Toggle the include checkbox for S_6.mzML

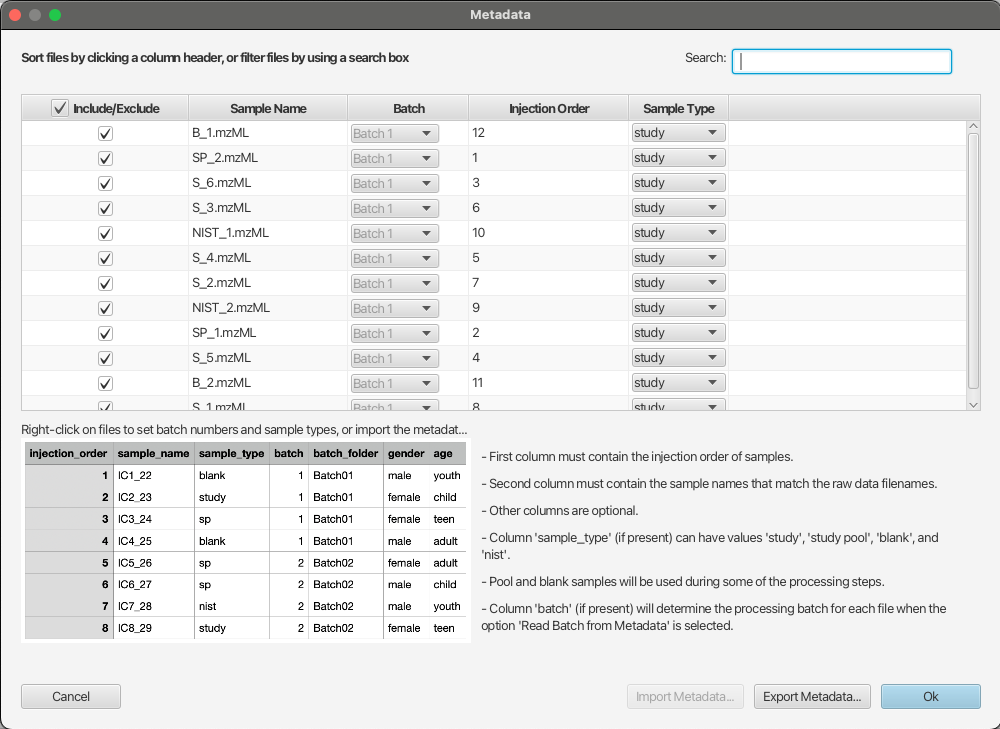click(x=105, y=183)
